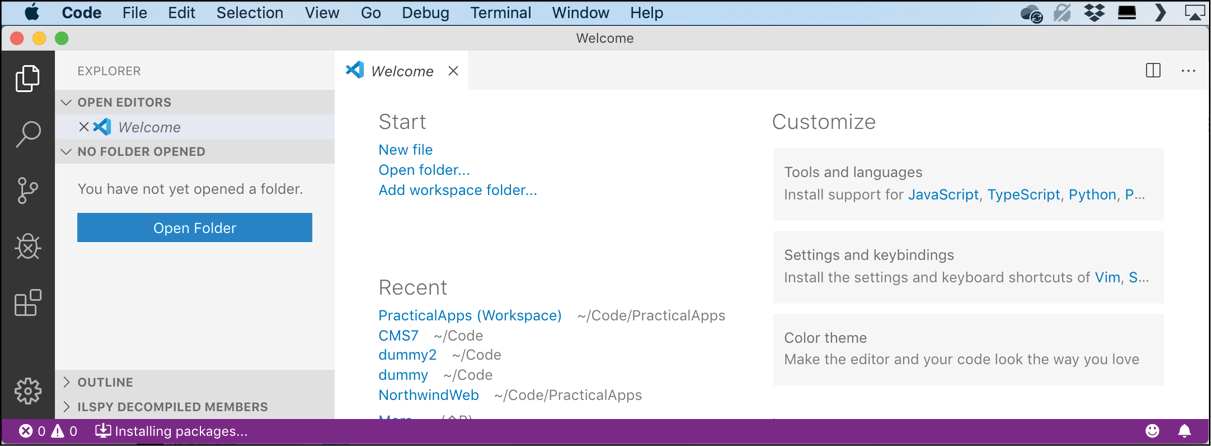The width and height of the screenshot is (1211, 446).
Task: Open the recent dummy folder
Action: point(403,375)
